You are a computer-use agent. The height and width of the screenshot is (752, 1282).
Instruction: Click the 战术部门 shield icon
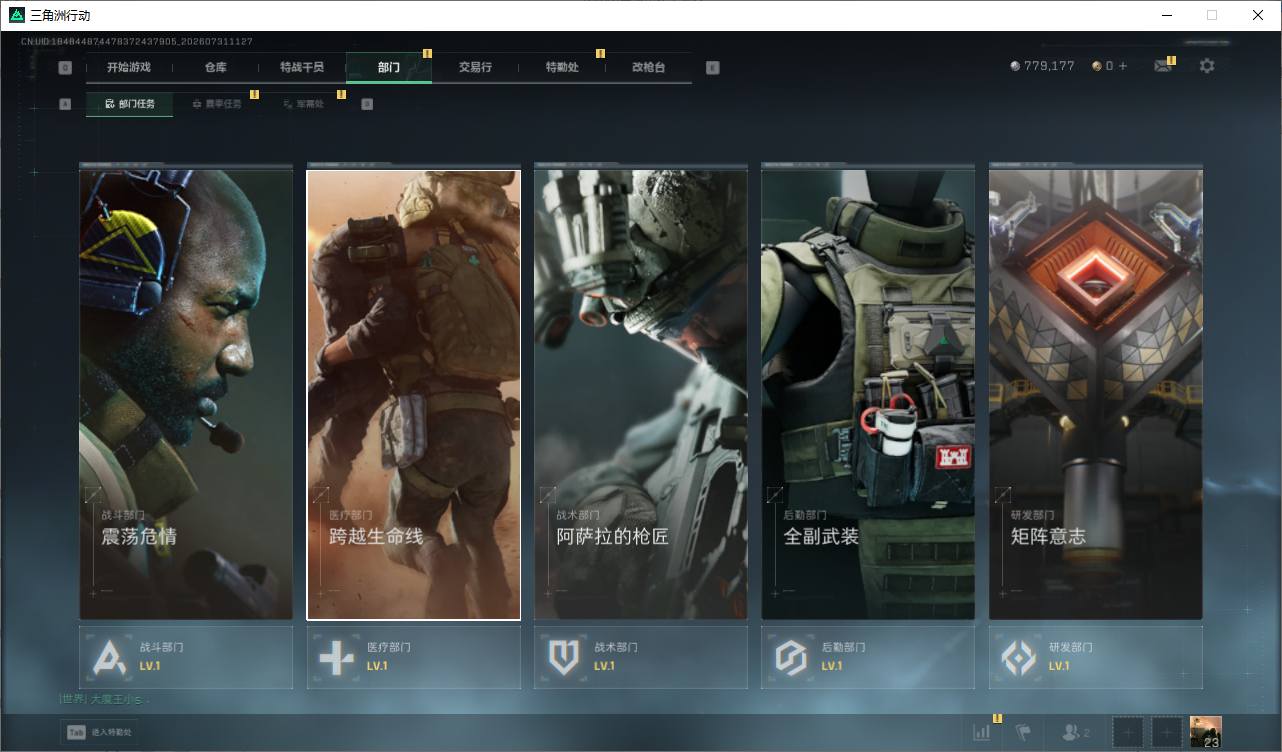coord(564,658)
